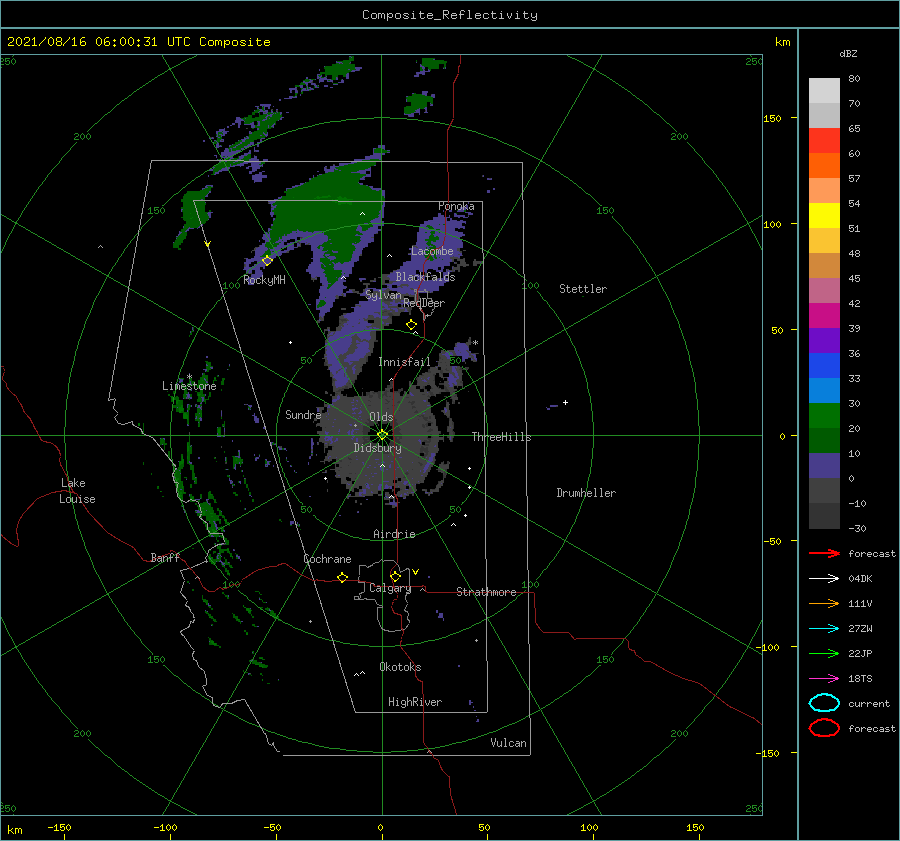Click the Okotoks town label

[x=400, y=667]
